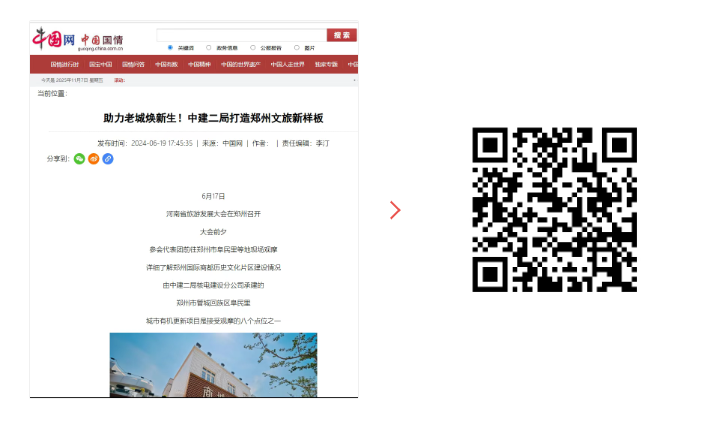Click the article headline about 中建二局
The width and height of the screenshot is (703, 425).
213,118
